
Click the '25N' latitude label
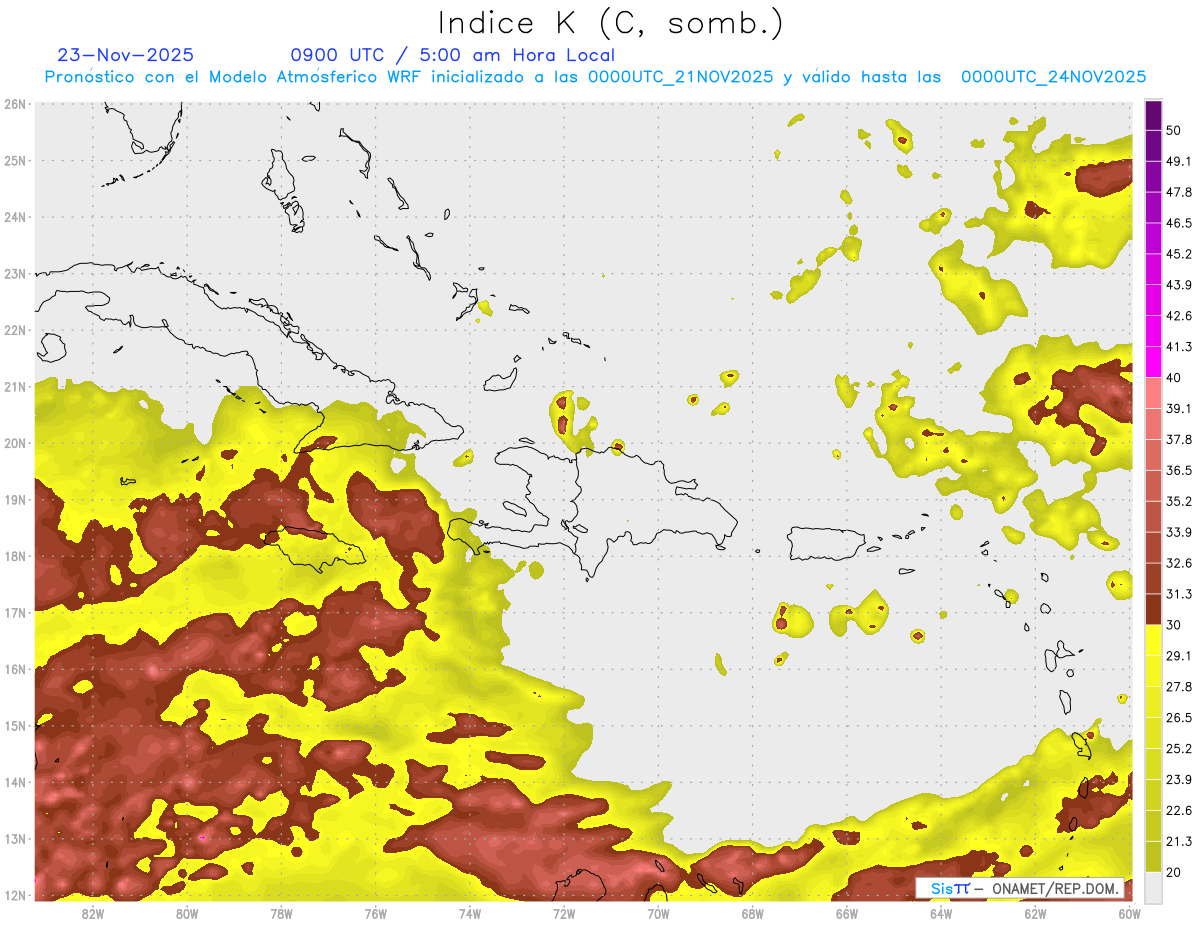tap(15, 160)
